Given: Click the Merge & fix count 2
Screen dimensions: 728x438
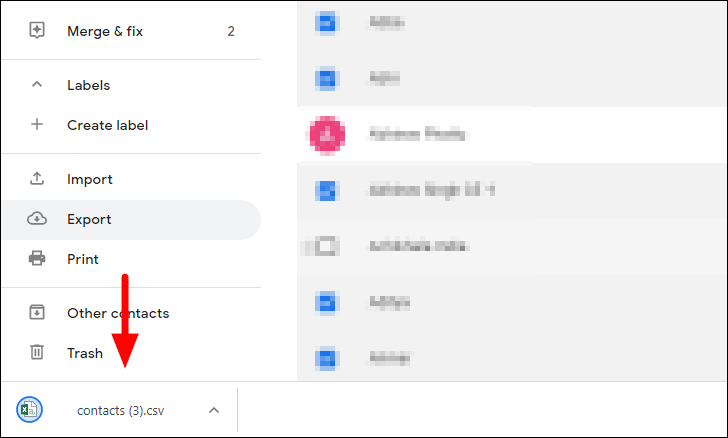Looking at the screenshot, I should tap(231, 31).
